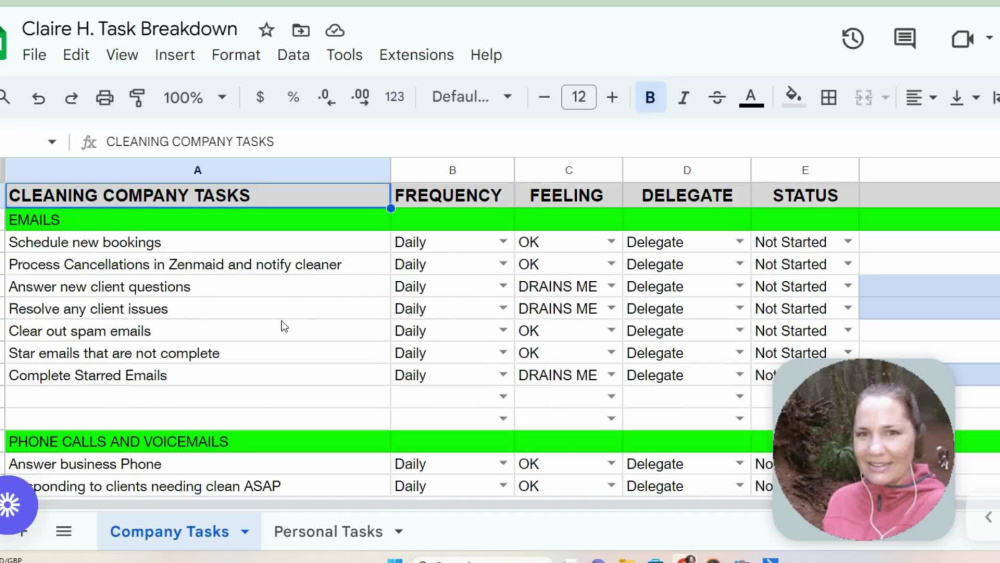Image resolution: width=1000 pixels, height=563 pixels.
Task: Increase decimal places
Action: click(x=360, y=97)
